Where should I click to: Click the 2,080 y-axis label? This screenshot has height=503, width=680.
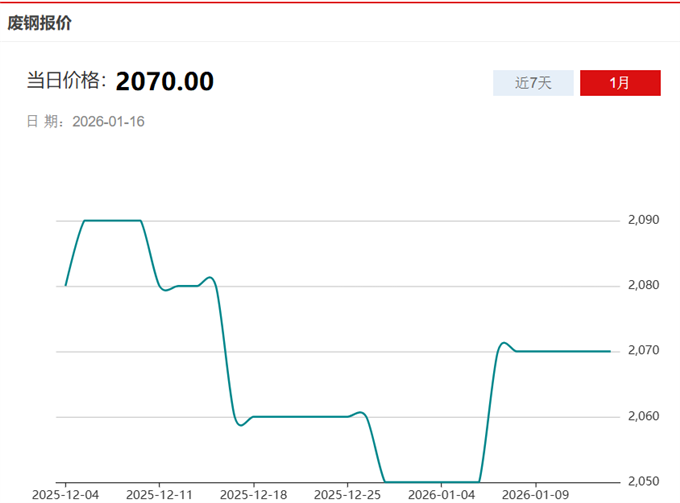click(x=645, y=286)
